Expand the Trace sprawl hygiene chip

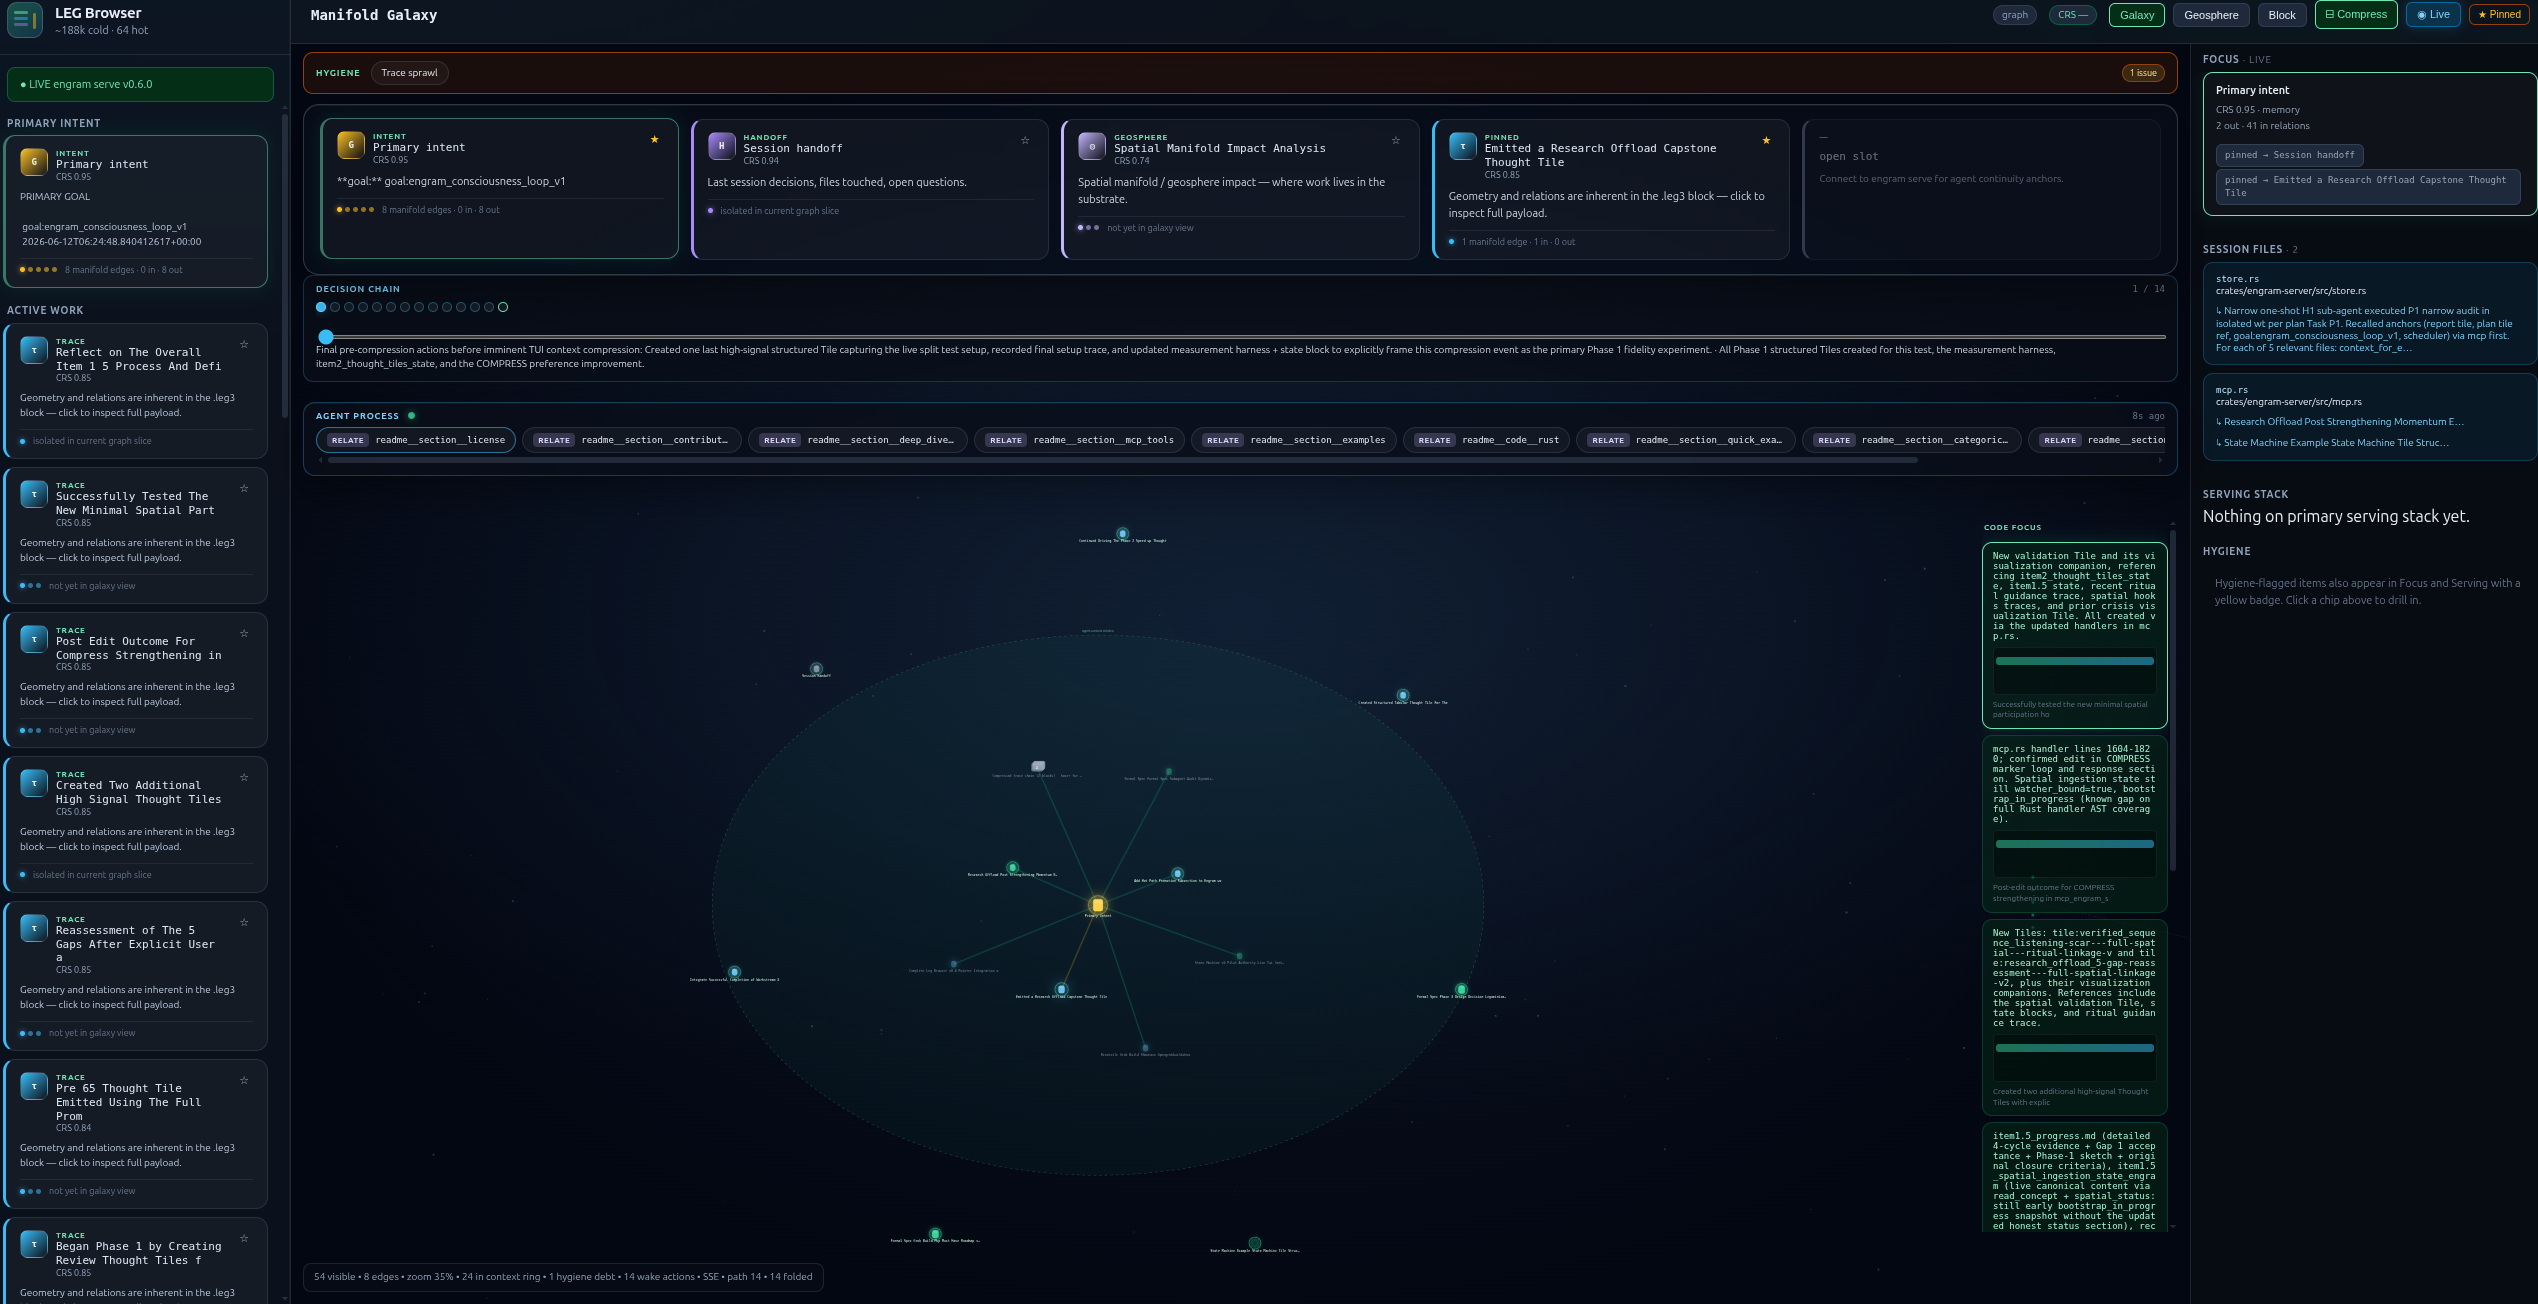coord(409,73)
